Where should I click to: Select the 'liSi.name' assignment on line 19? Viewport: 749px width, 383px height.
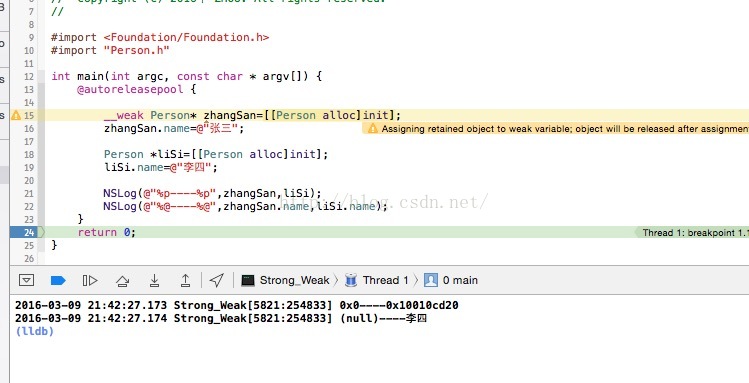click(160, 168)
